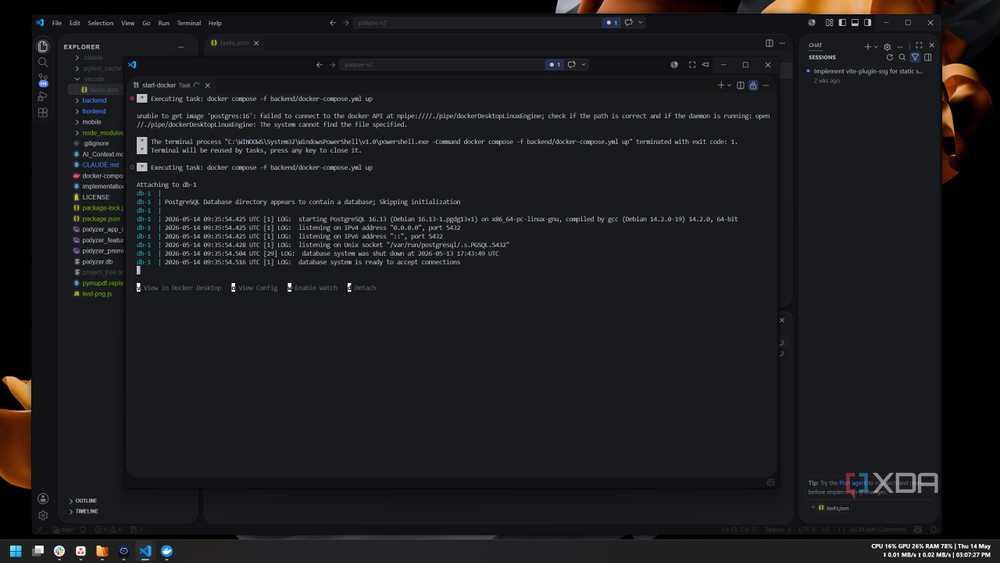Image resolution: width=1000 pixels, height=563 pixels.
Task: Expand the mobile folder in Explorer
Action: pos(92,122)
